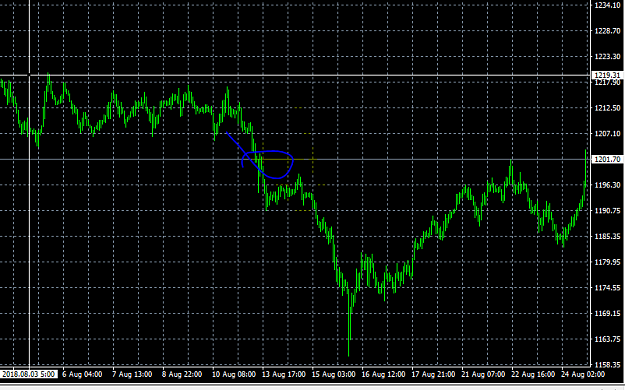Click the 10 Aug 08:00 time label
Image resolution: width=625 pixels, height=390 pixels.
[x=234, y=374]
